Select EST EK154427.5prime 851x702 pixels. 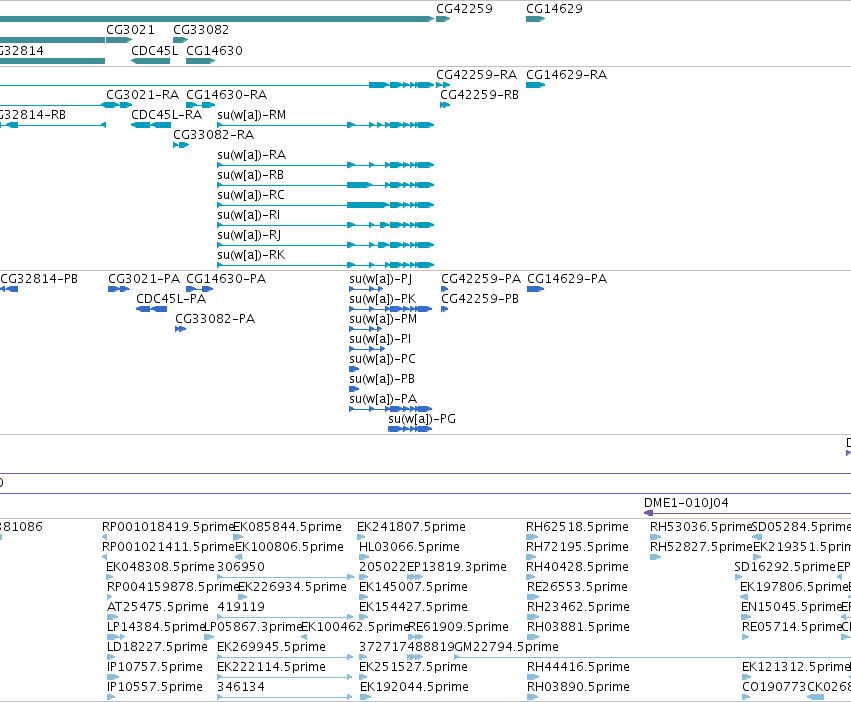click(414, 607)
